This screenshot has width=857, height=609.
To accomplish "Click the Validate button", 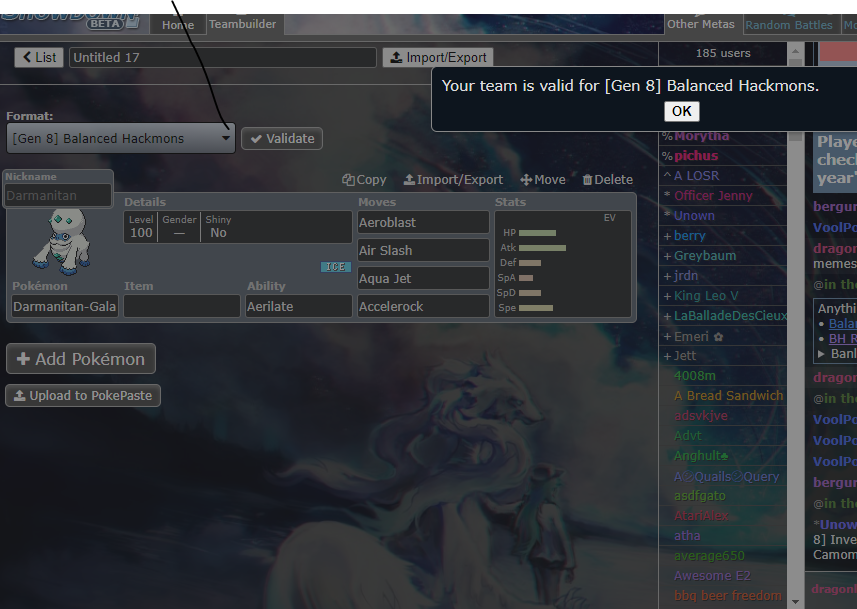I will pyautogui.click(x=282, y=139).
